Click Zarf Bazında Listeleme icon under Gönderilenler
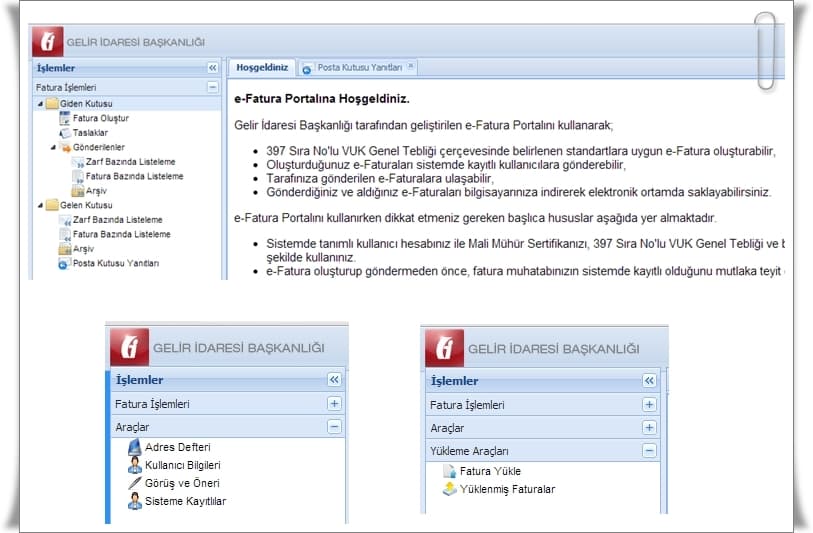This screenshot has width=813, height=533. pyautogui.click(x=78, y=162)
